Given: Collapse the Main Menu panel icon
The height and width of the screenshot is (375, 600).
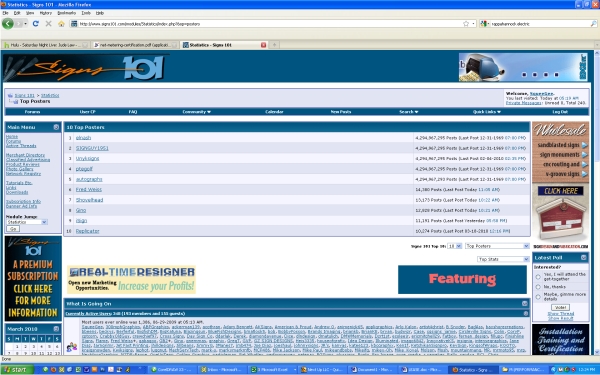Looking at the screenshot, I should tap(56, 127).
